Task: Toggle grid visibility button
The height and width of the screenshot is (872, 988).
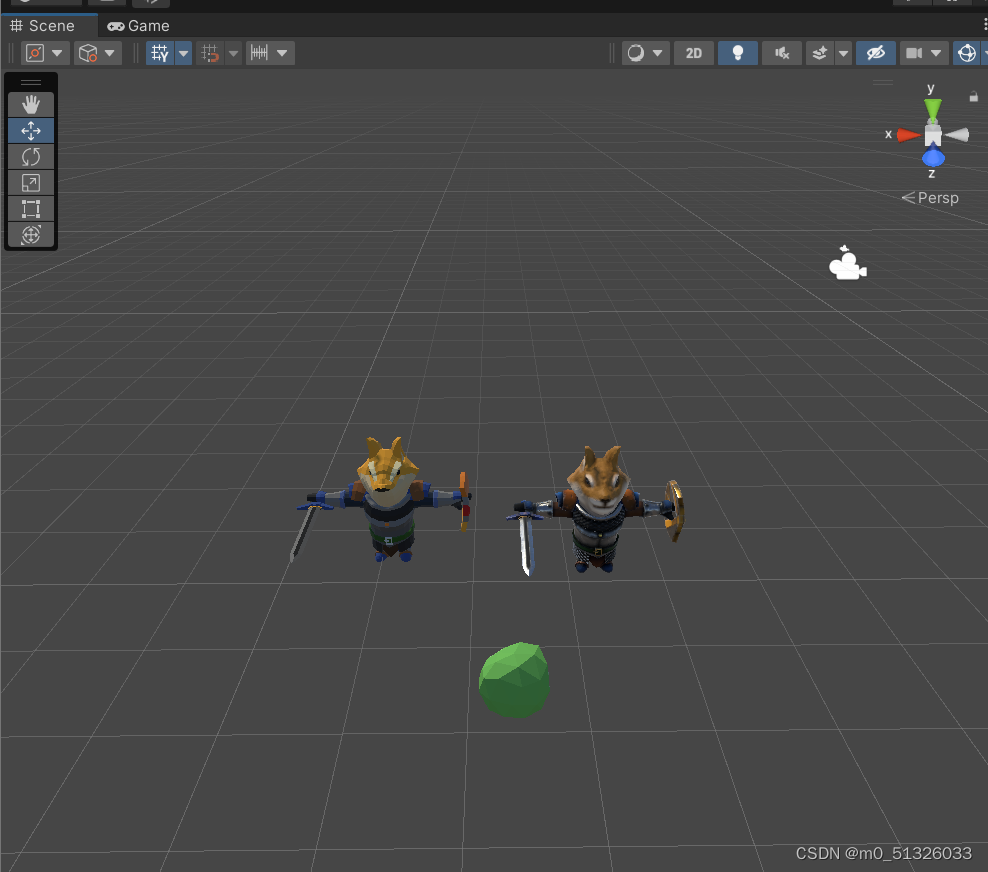Action: coord(160,53)
